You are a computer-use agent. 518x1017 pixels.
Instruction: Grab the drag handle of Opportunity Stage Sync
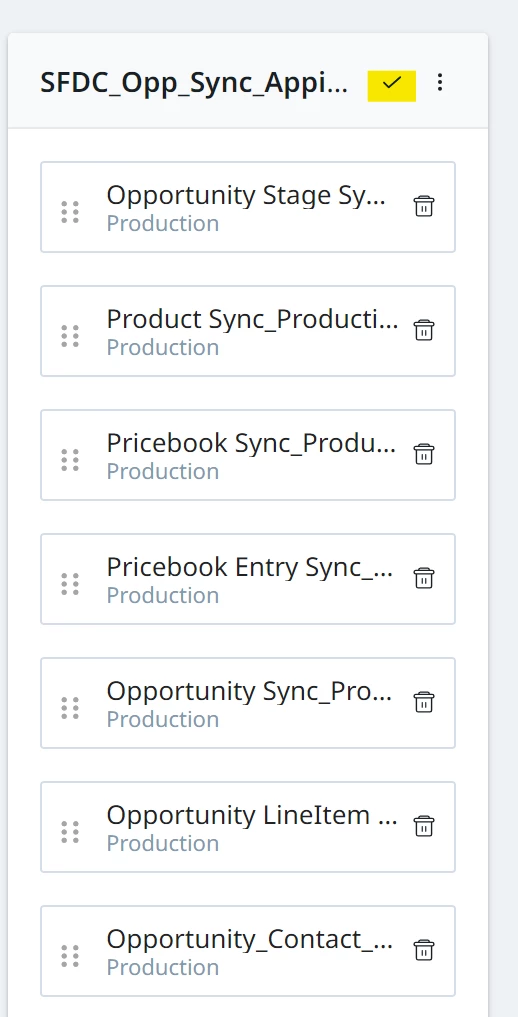point(70,212)
